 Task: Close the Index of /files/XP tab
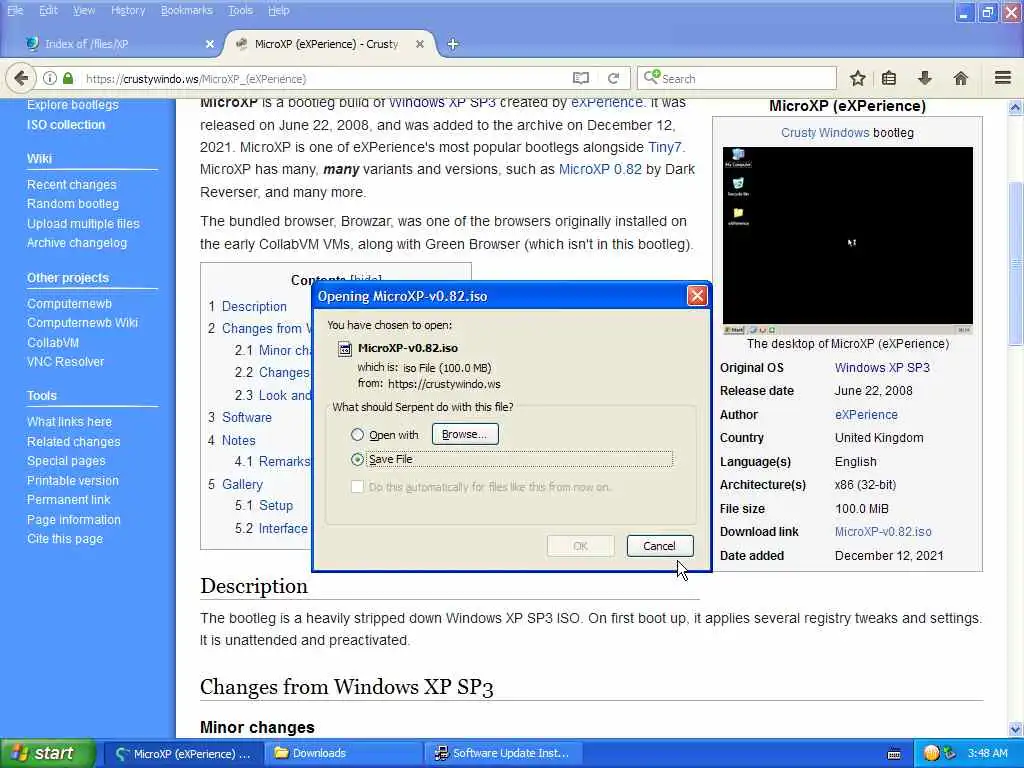tap(210, 44)
